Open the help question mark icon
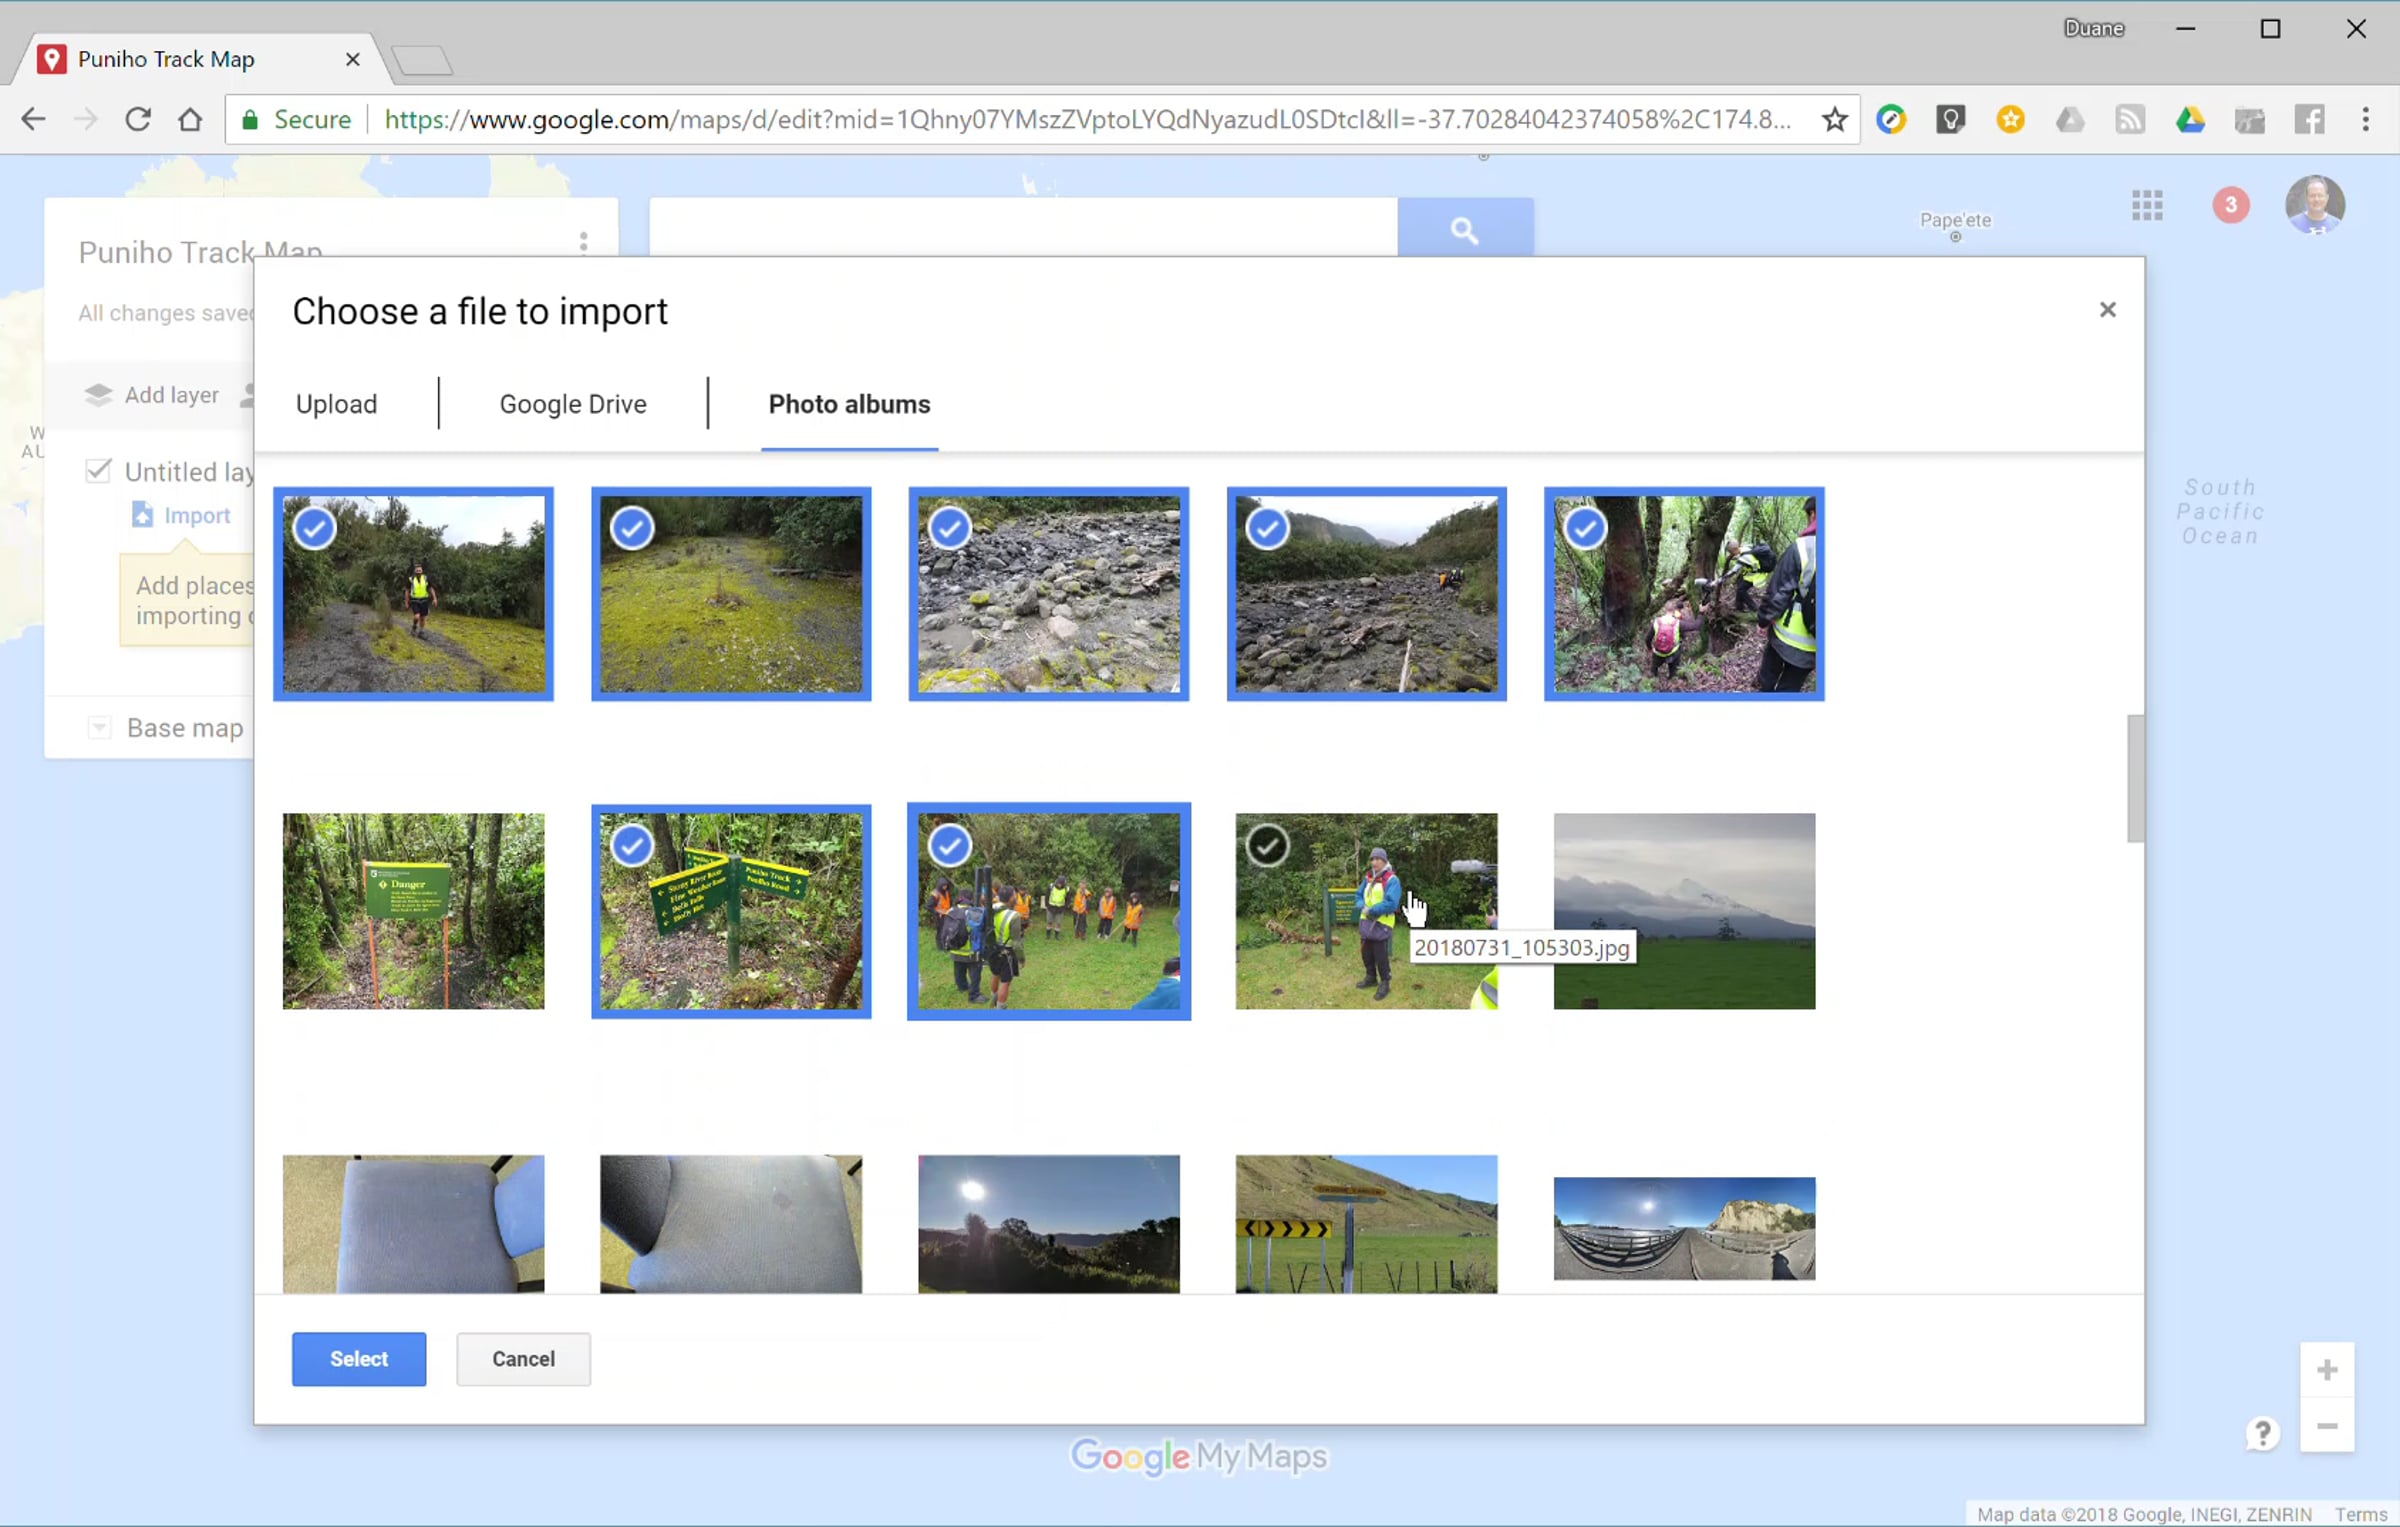Image resolution: width=2400 pixels, height=1527 pixels. [x=2262, y=1433]
